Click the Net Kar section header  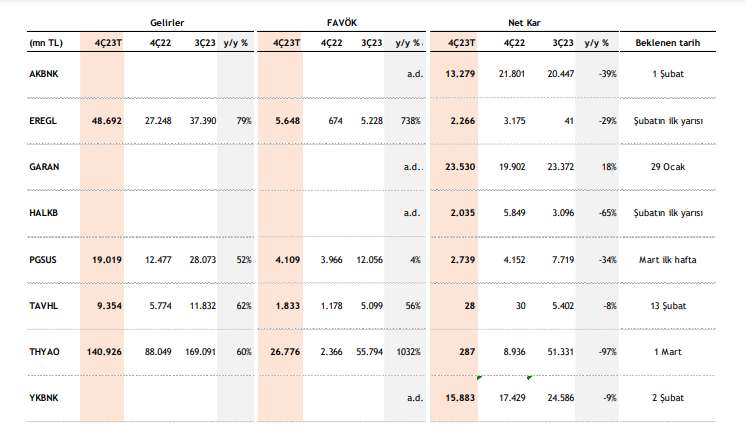[524, 23]
